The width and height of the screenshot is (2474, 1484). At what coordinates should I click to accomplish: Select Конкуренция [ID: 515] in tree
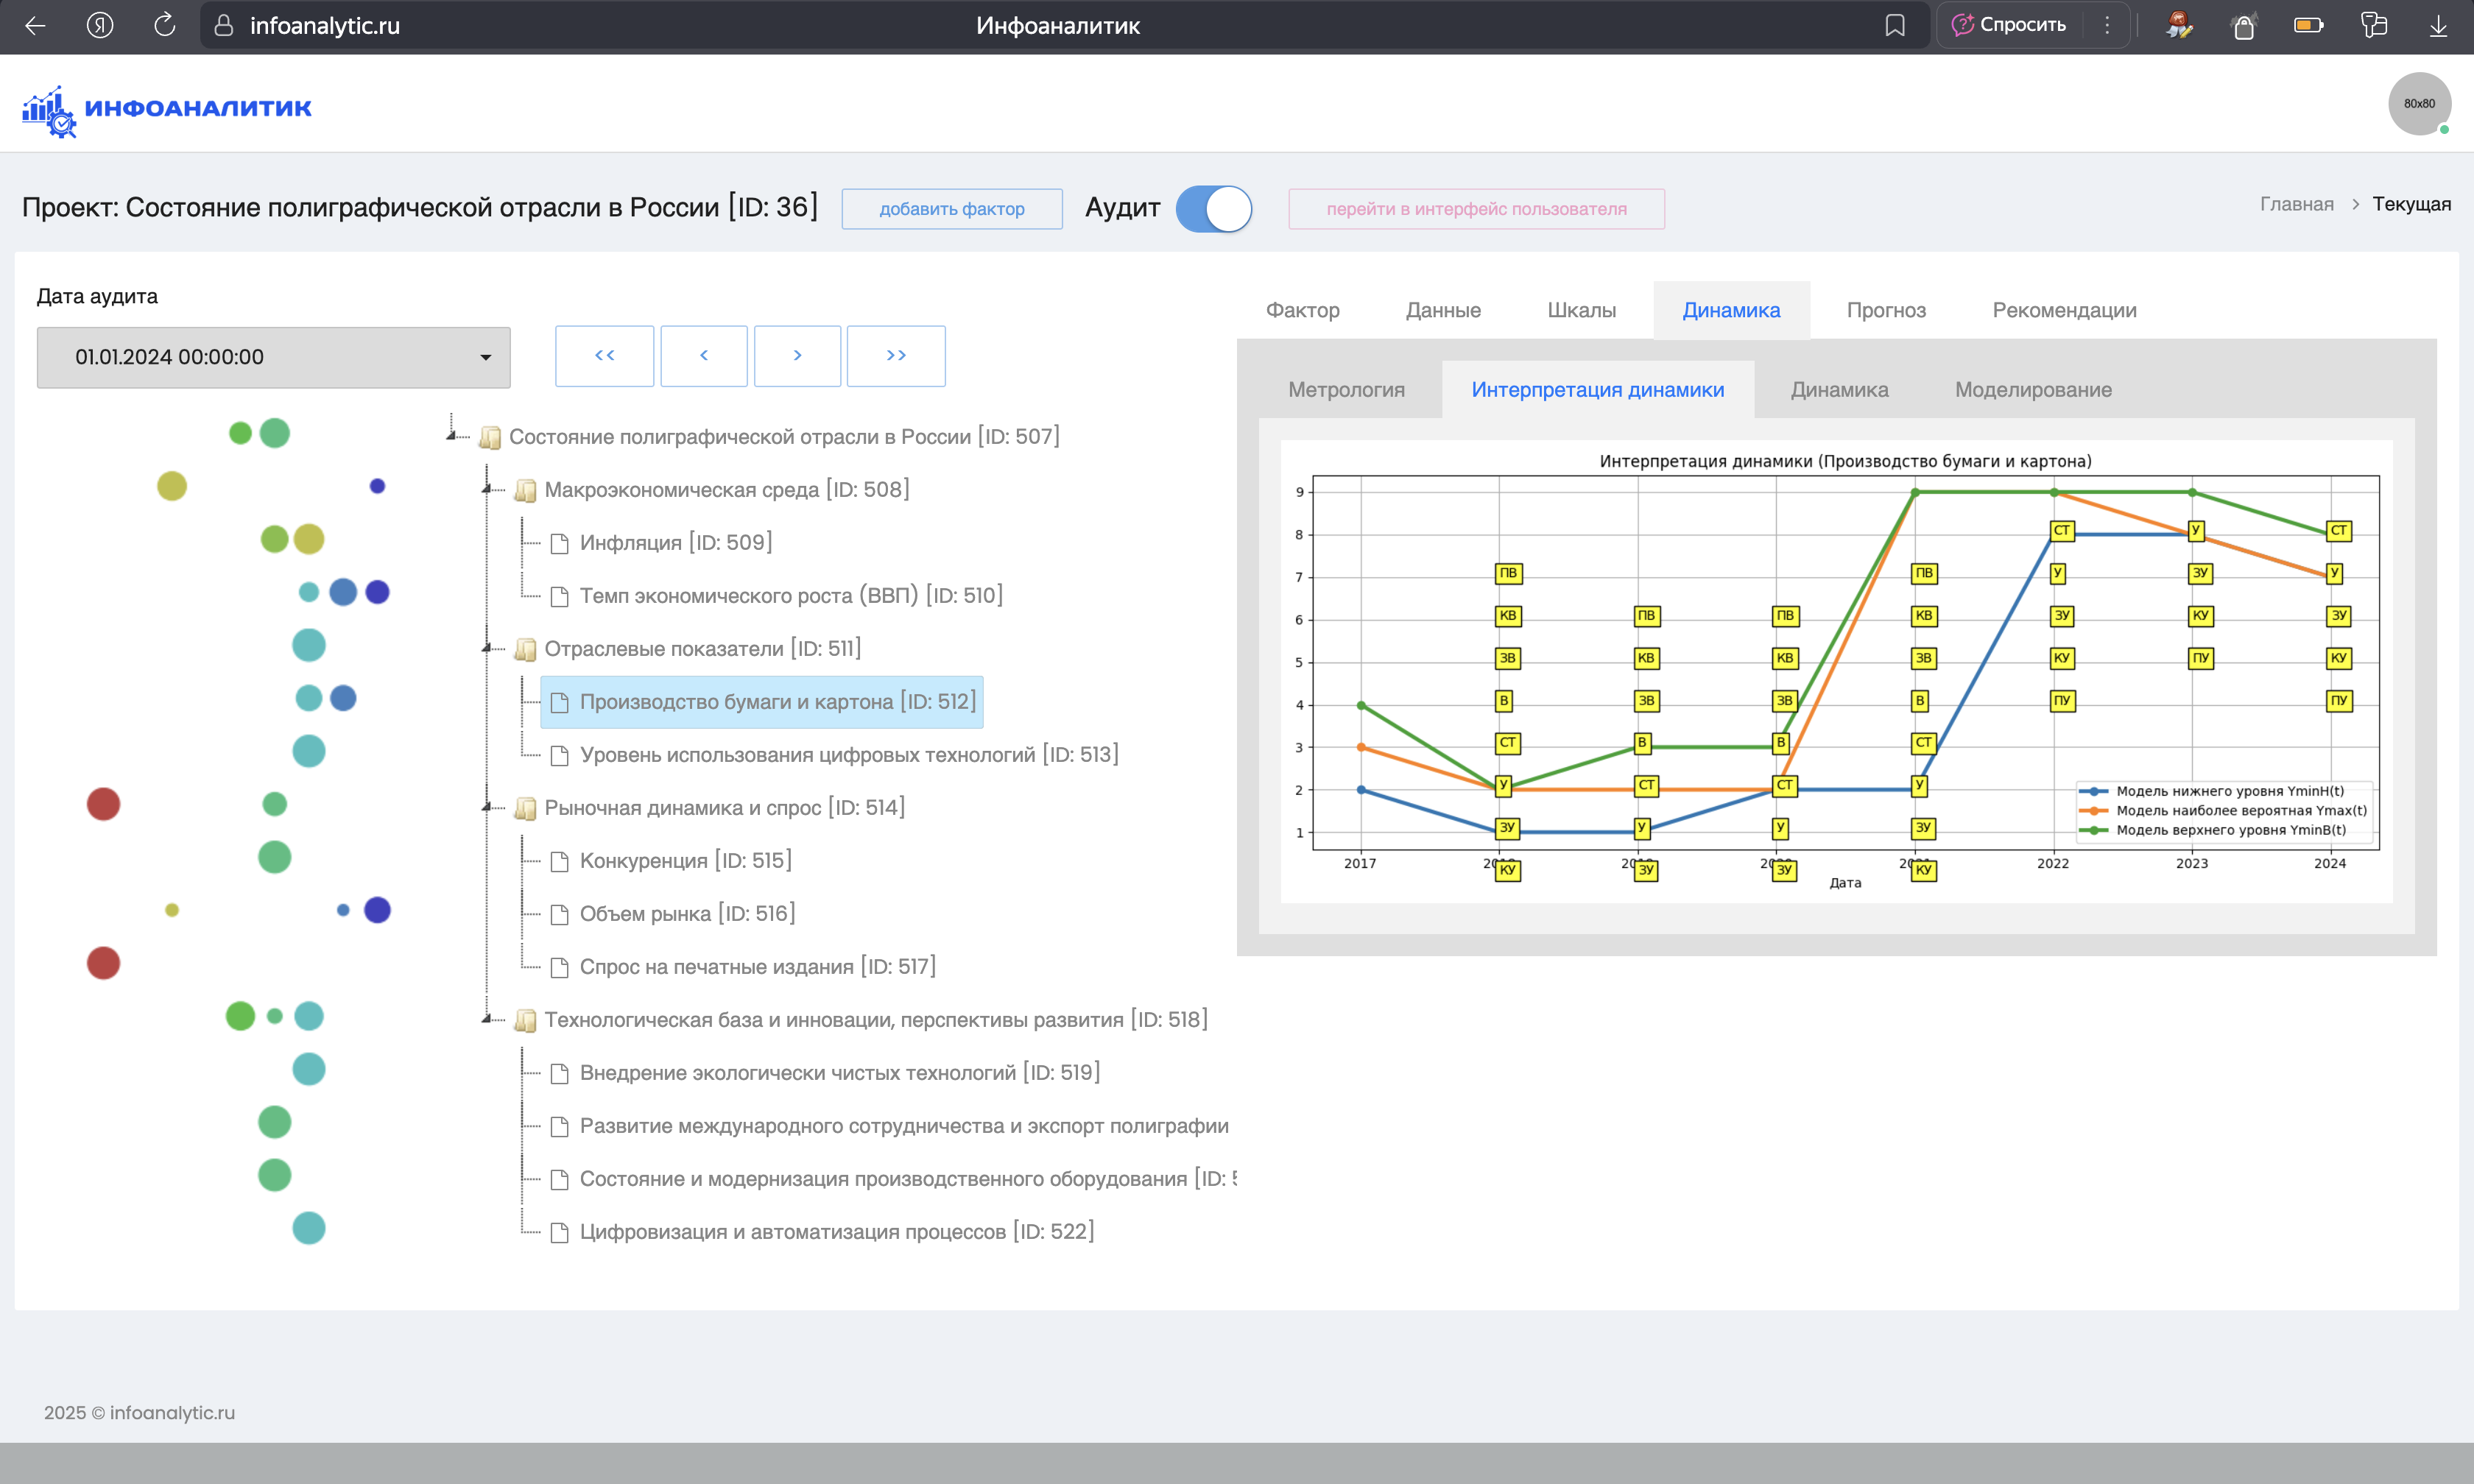(x=685, y=861)
